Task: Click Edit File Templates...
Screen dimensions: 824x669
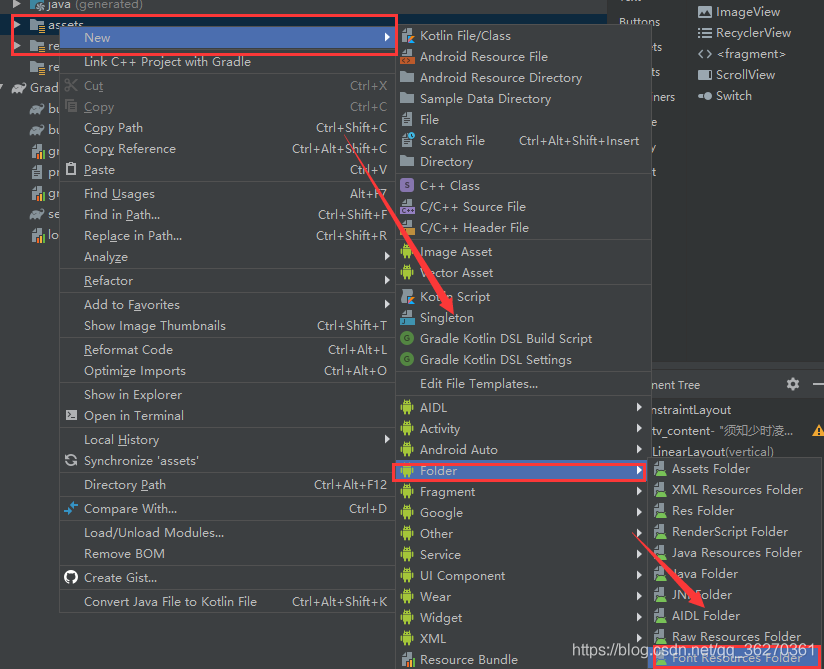Action: 523,384
